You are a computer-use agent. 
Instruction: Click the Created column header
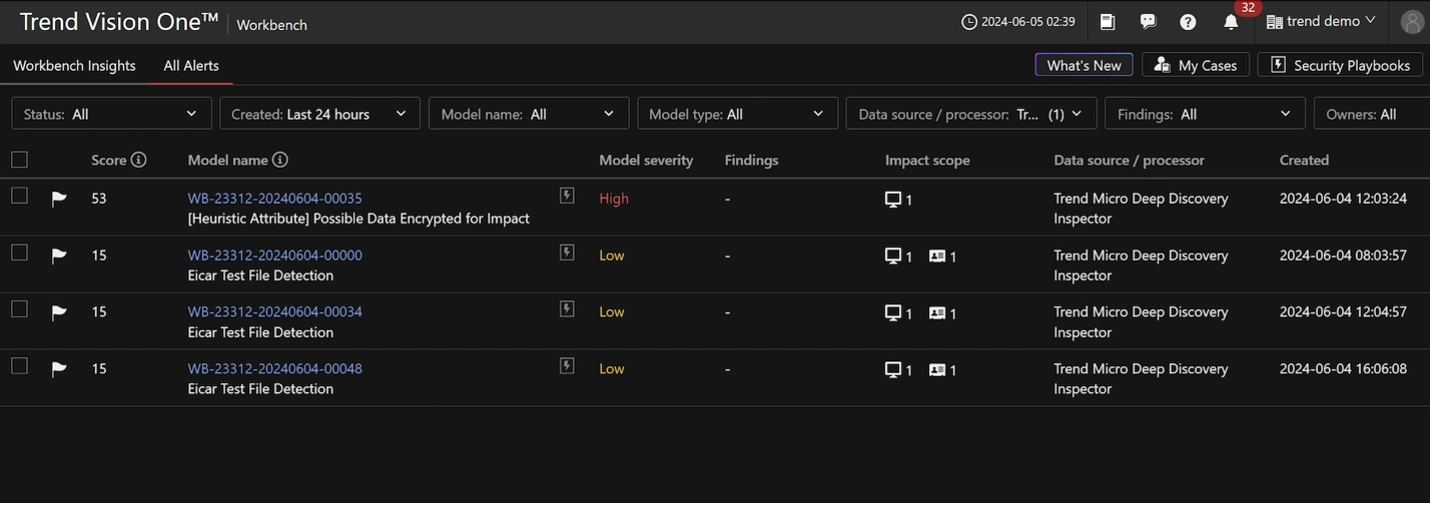pos(1304,160)
